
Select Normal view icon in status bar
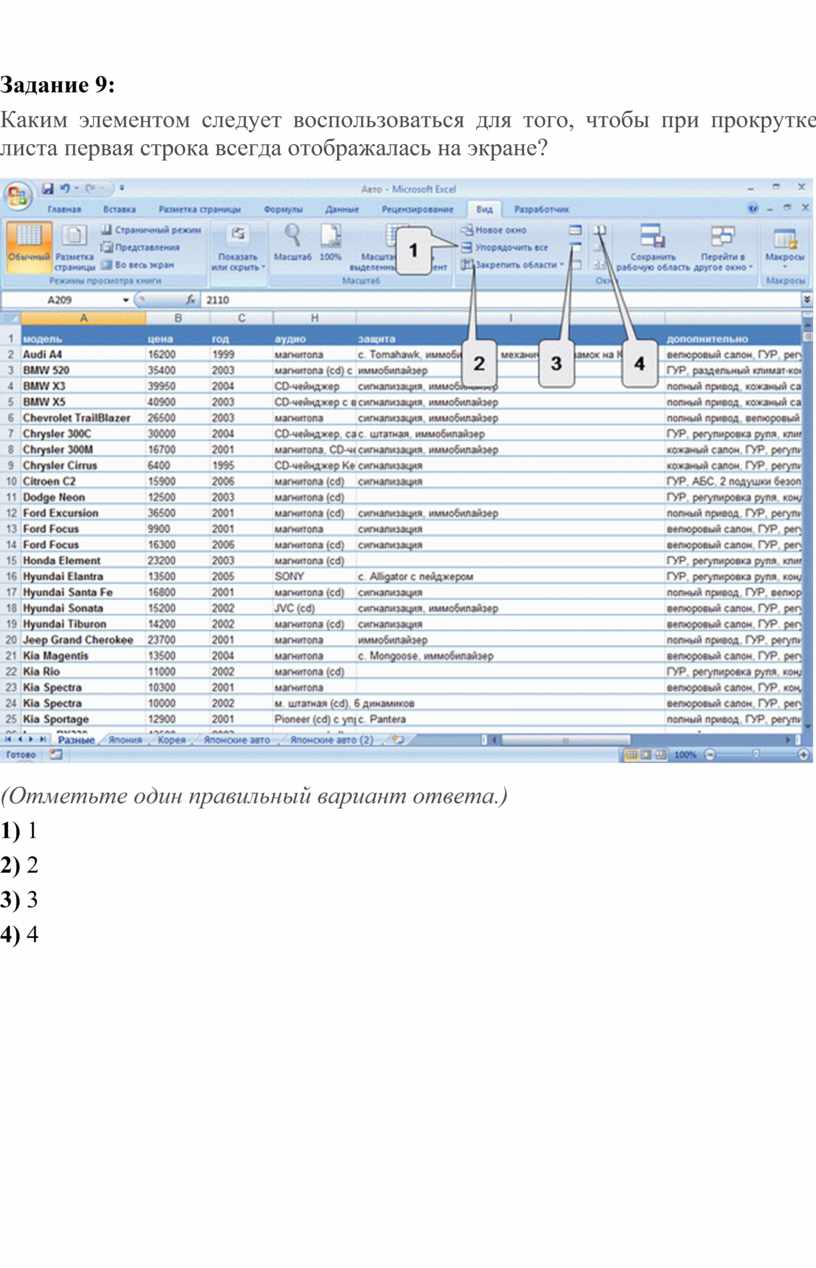pos(631,755)
